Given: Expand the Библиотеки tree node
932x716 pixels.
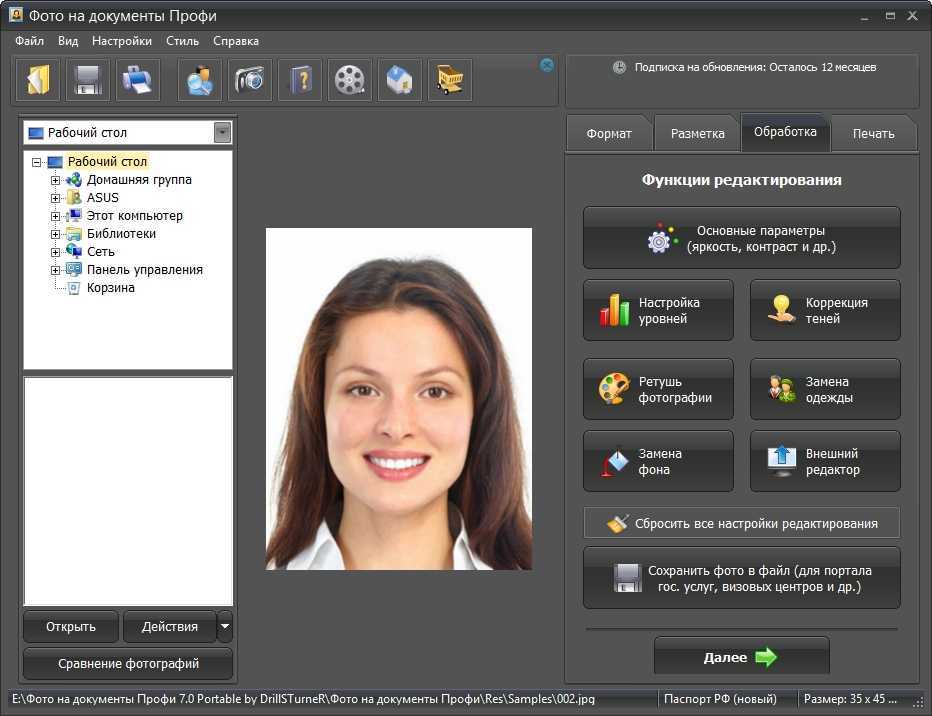Looking at the screenshot, I should [x=55, y=234].
